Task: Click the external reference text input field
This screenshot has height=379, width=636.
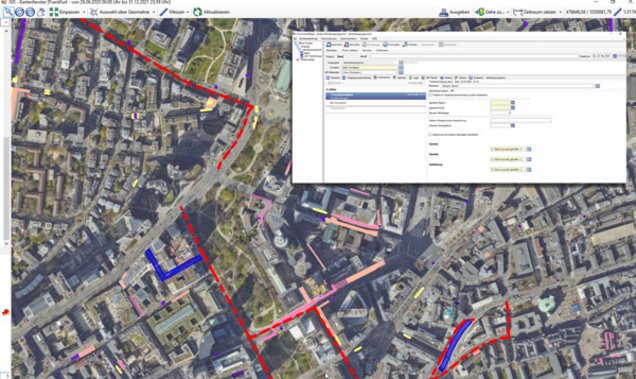Action: (x=521, y=121)
